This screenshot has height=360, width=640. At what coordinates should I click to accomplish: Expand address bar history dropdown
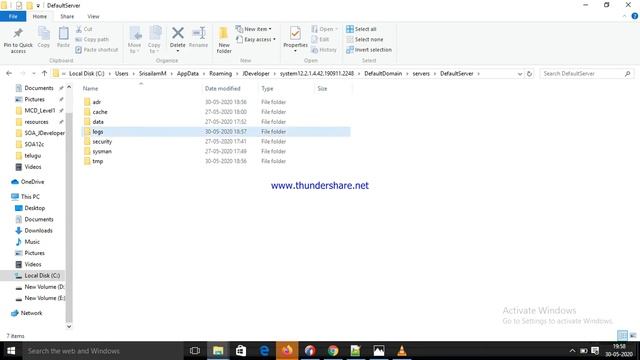[x=520, y=74]
